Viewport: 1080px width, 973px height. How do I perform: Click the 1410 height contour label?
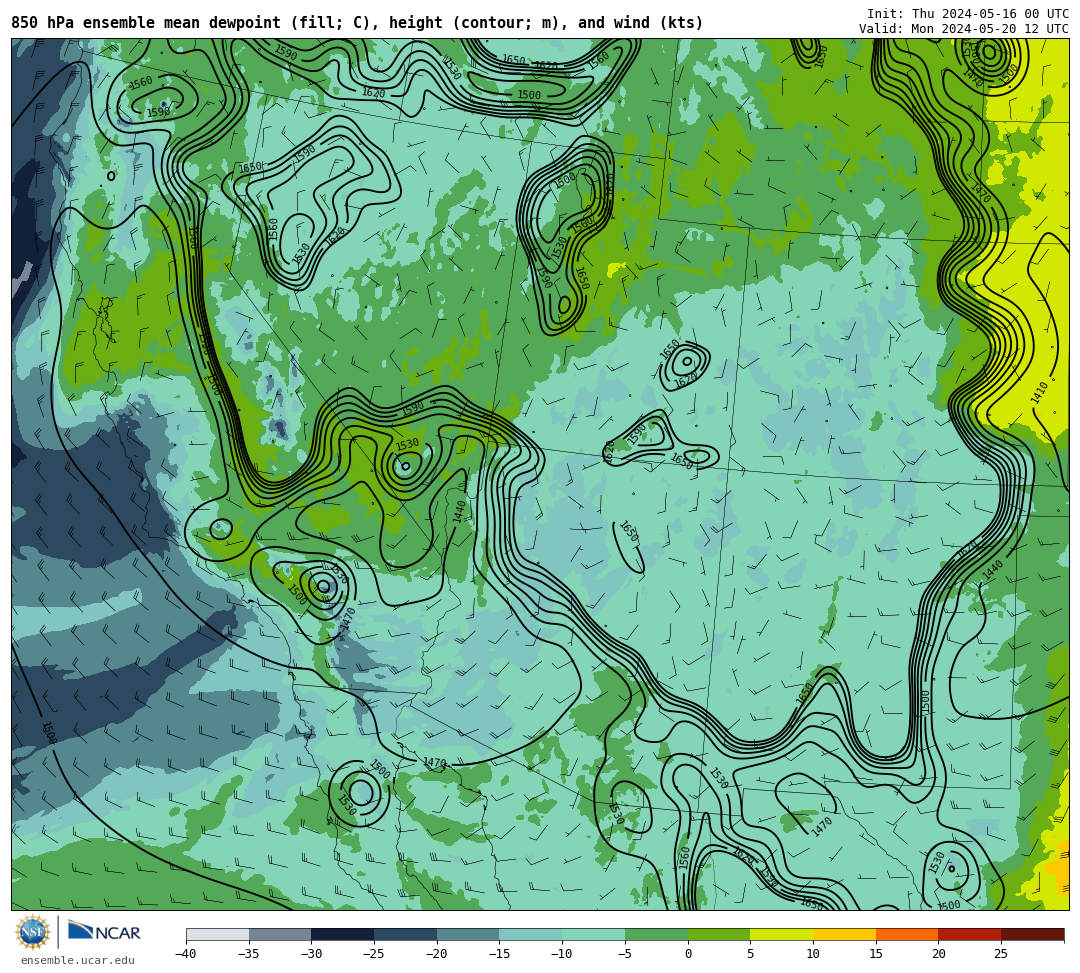(1039, 393)
